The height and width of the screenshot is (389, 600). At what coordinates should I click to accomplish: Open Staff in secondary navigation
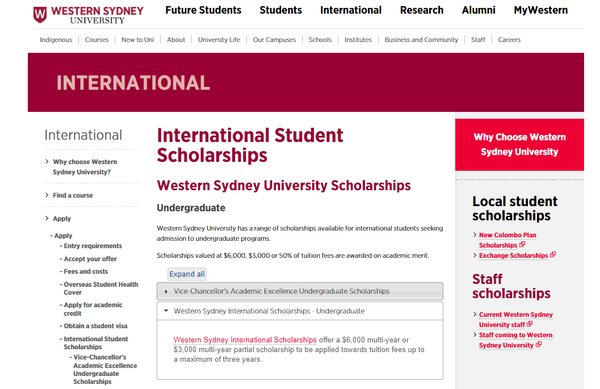(478, 40)
